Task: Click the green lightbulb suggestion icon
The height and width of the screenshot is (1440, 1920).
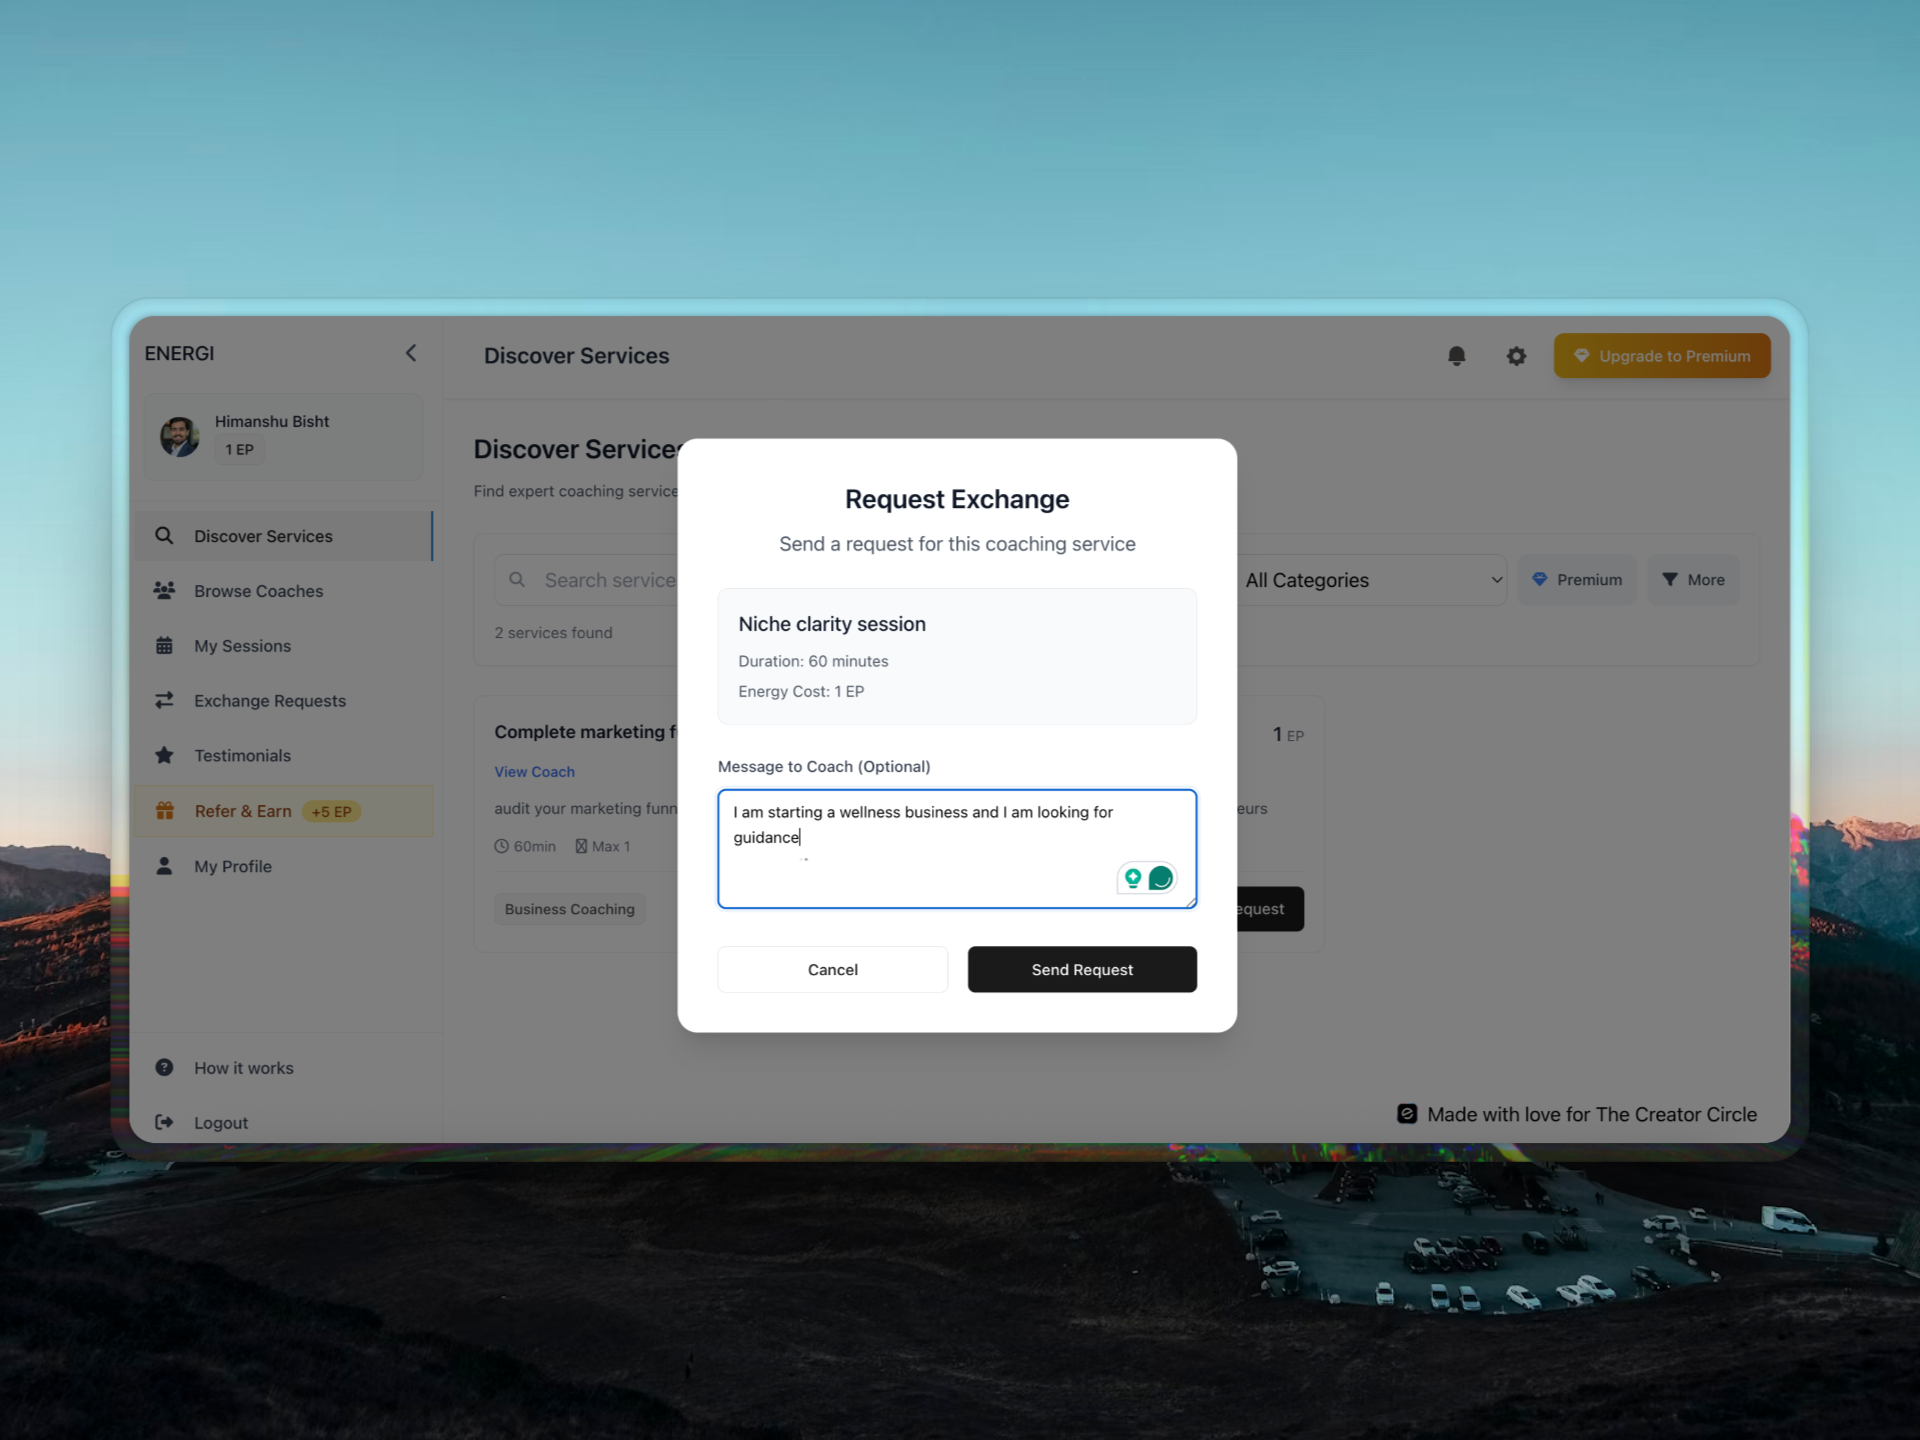Action: tap(1133, 878)
